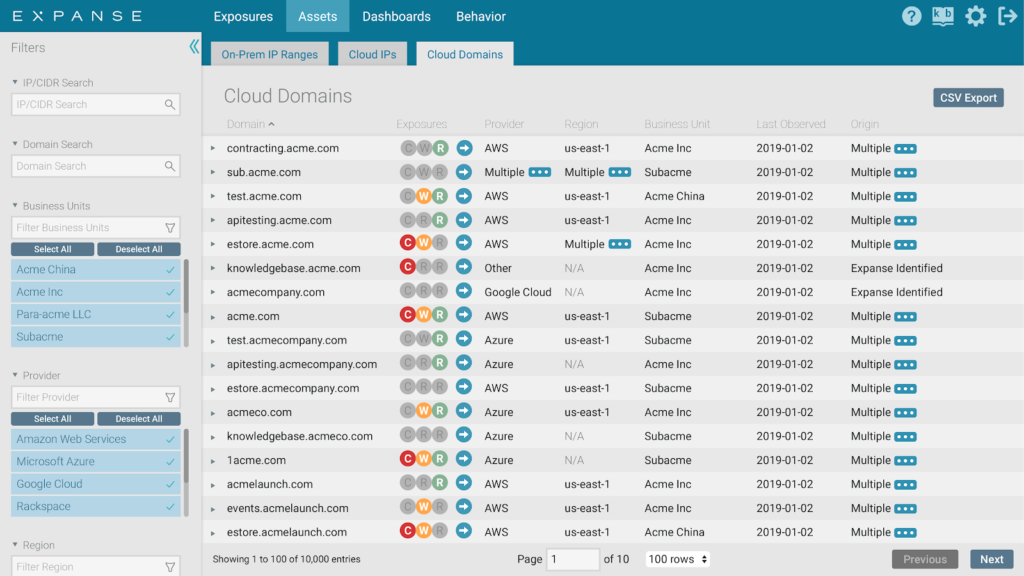This screenshot has width=1024, height=576.
Task: Click Deselect All under Provider
Action: click(x=138, y=419)
